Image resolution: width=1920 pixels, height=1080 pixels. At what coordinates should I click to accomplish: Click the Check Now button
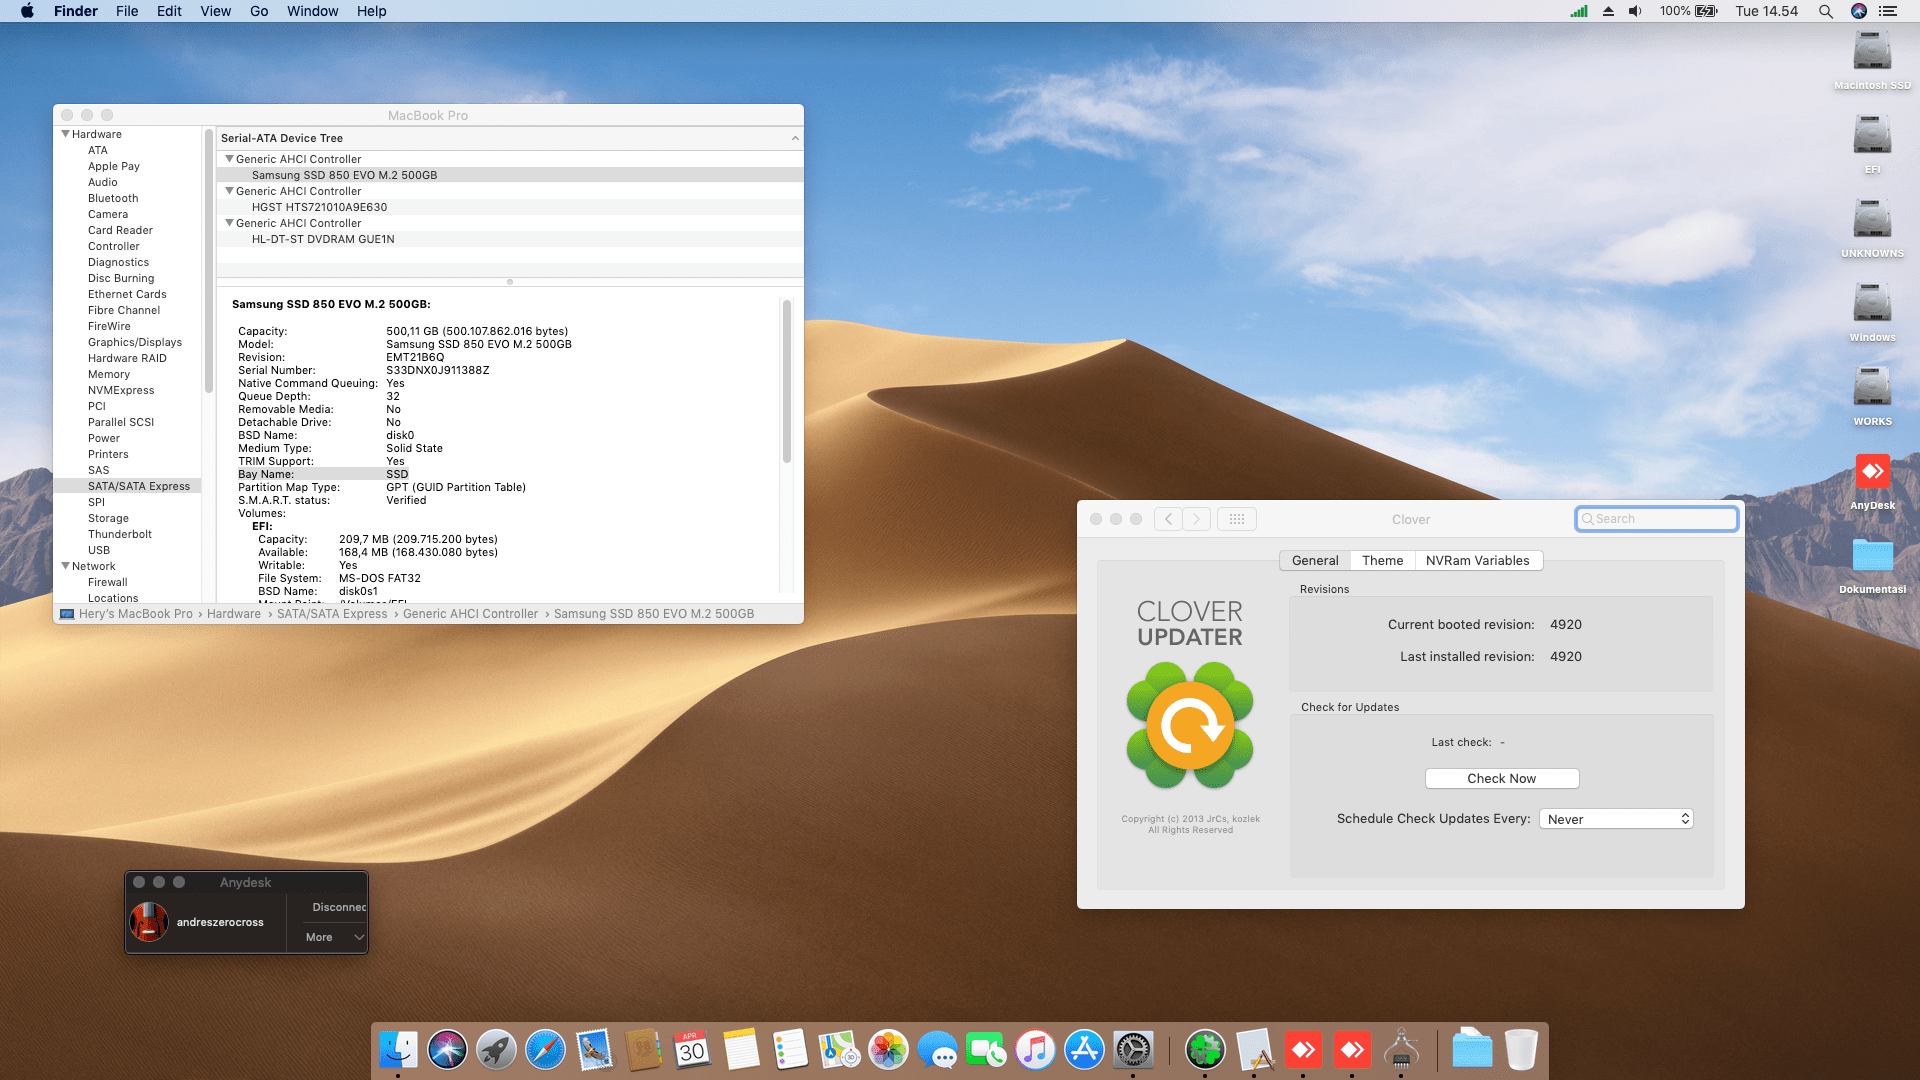1502,779
